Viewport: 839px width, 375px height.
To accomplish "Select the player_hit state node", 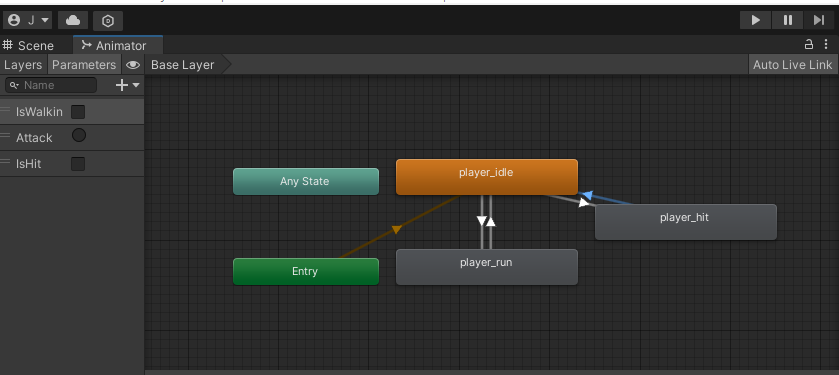I will (685, 222).
